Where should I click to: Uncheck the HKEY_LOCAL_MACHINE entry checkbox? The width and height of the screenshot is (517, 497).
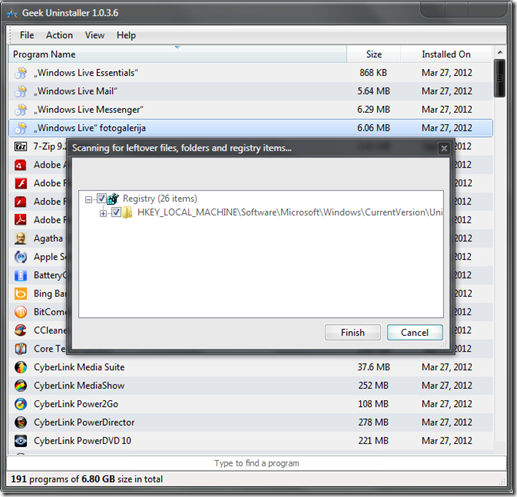click(x=116, y=212)
